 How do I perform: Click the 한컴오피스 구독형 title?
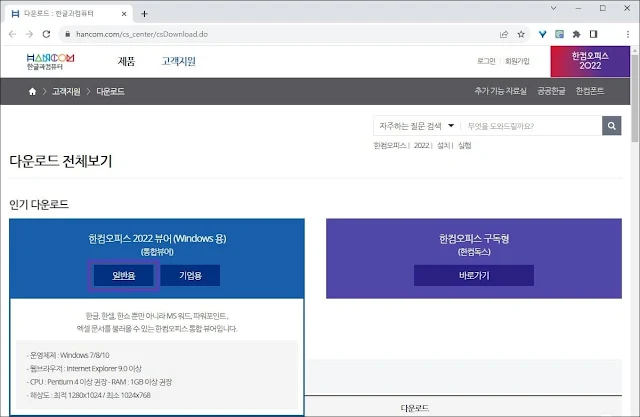pos(474,238)
